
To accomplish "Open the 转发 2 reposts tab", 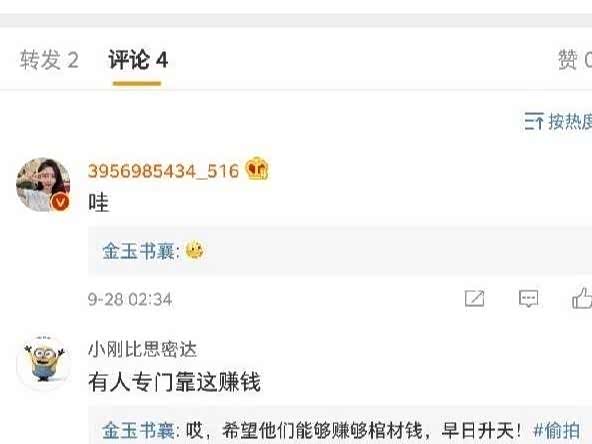I will point(49,60).
